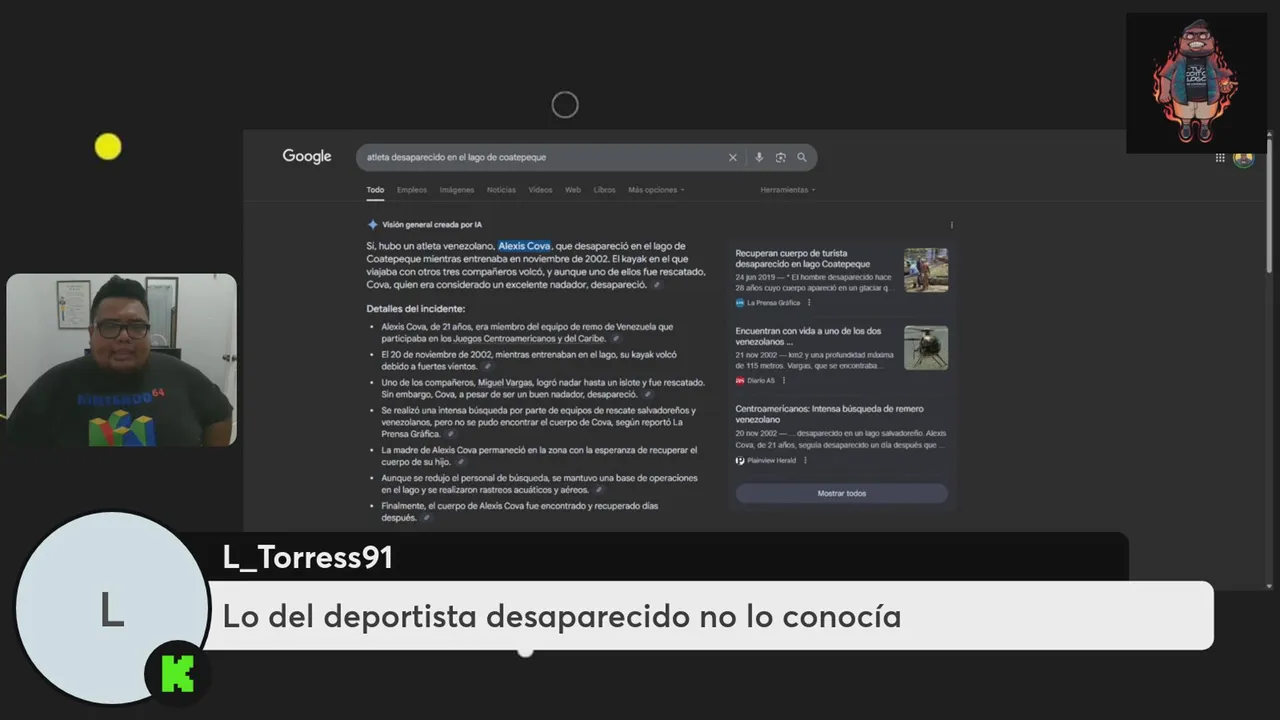Click 'Plainview Herald' source name
Image resolution: width=1280 pixels, height=720 pixels.
(771, 461)
